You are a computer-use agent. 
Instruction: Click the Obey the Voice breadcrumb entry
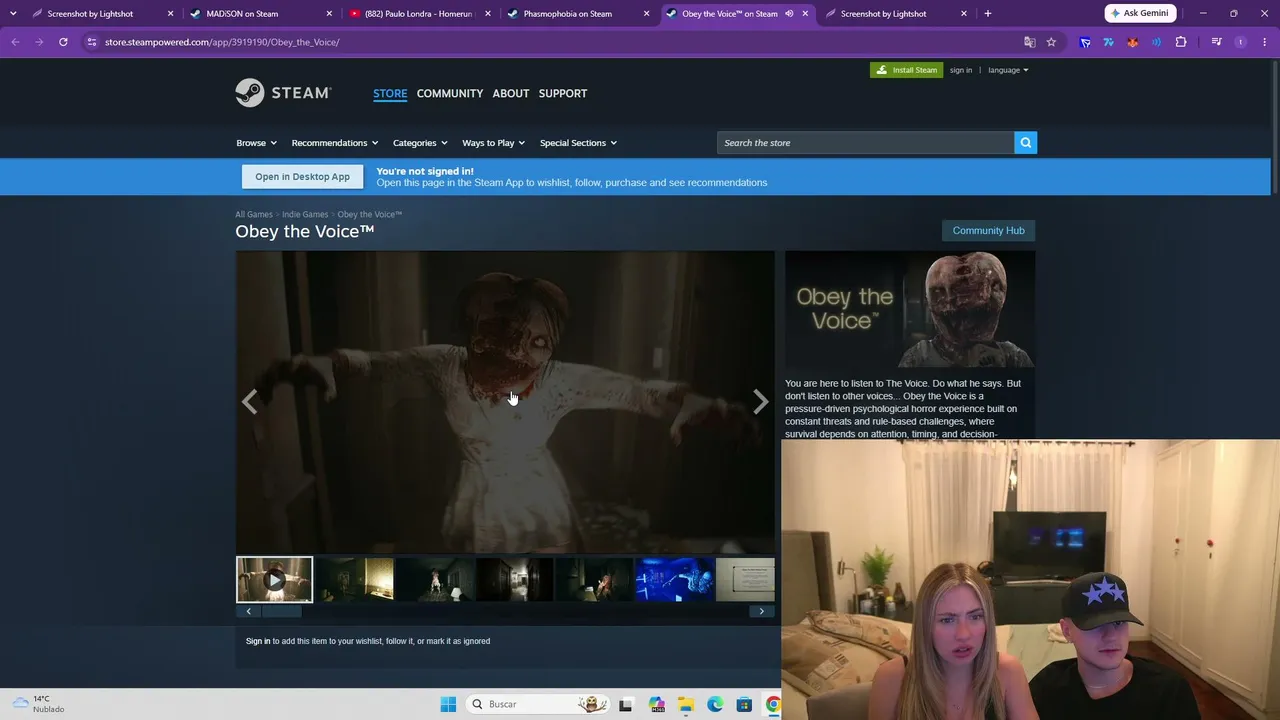click(x=370, y=214)
